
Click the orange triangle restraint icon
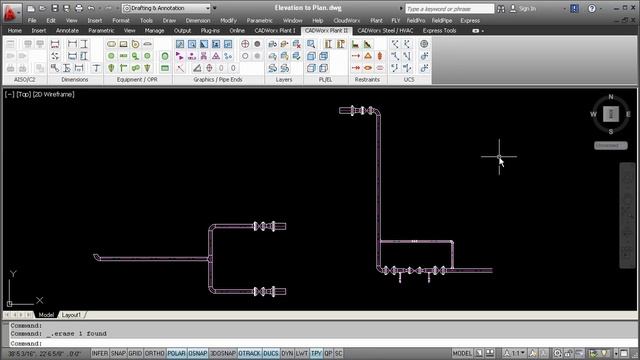[368, 56]
